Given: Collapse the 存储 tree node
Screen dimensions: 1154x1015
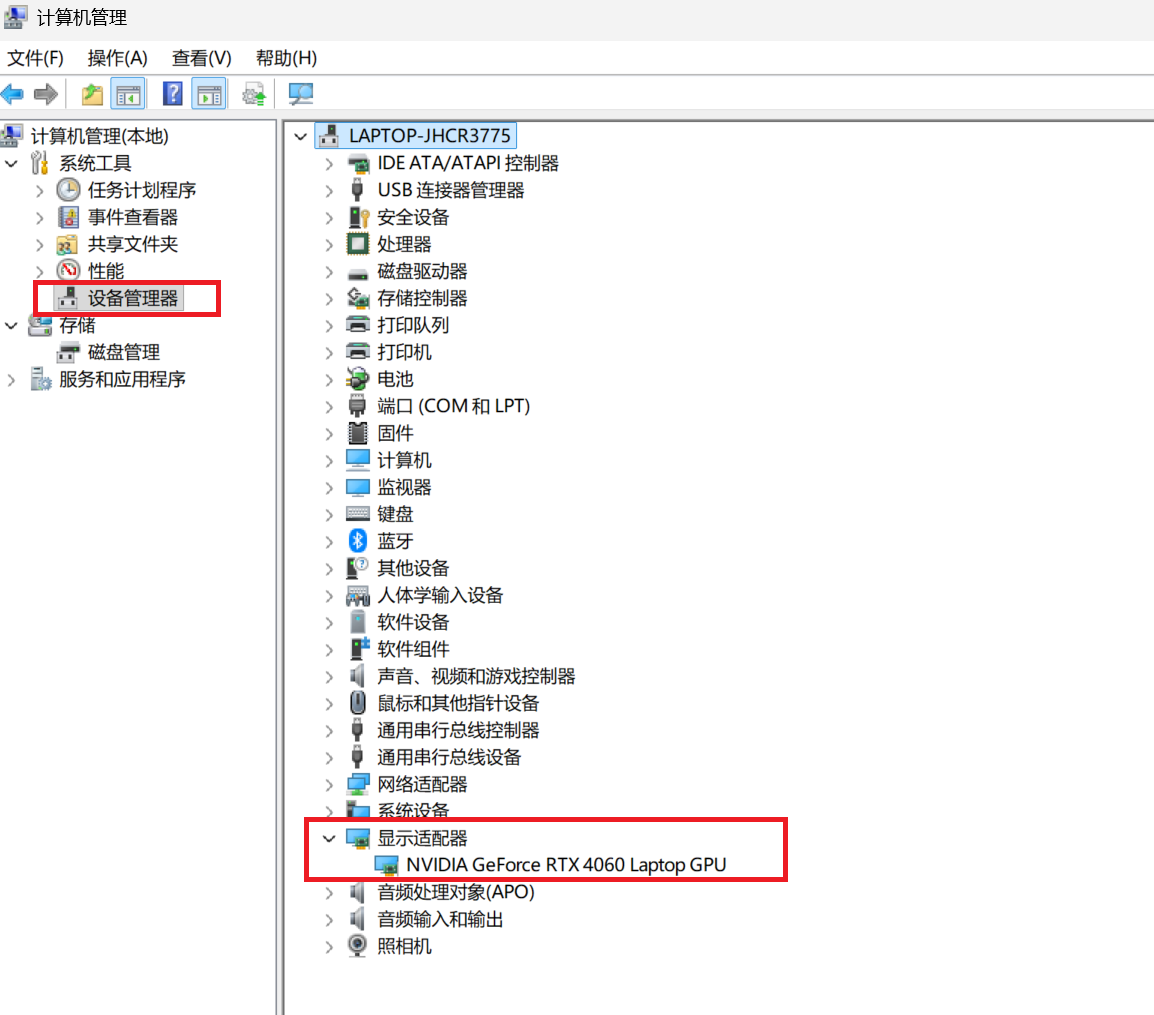Looking at the screenshot, I should pos(12,325).
